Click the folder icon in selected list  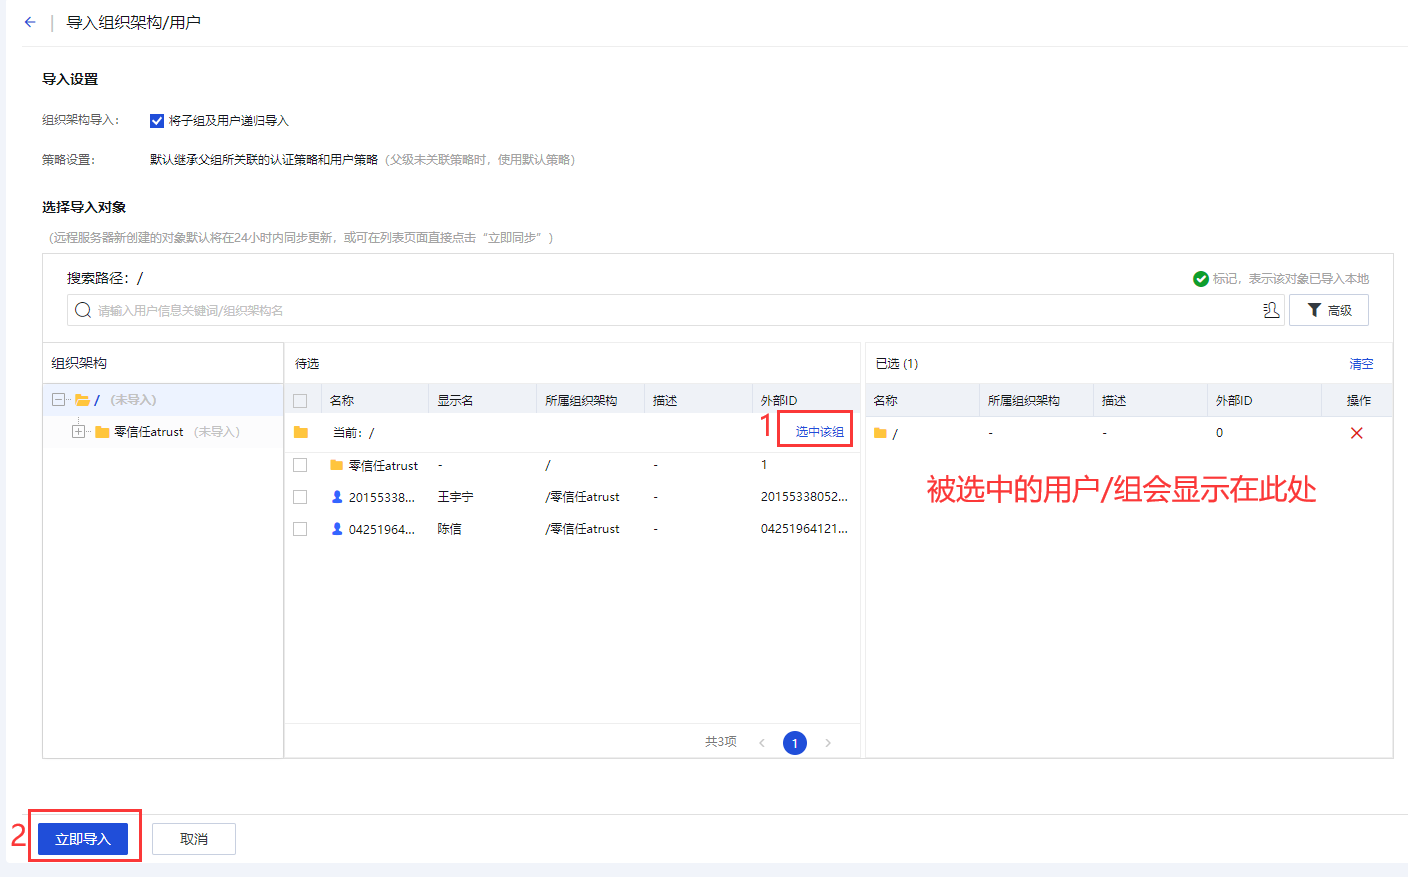pyautogui.click(x=880, y=433)
